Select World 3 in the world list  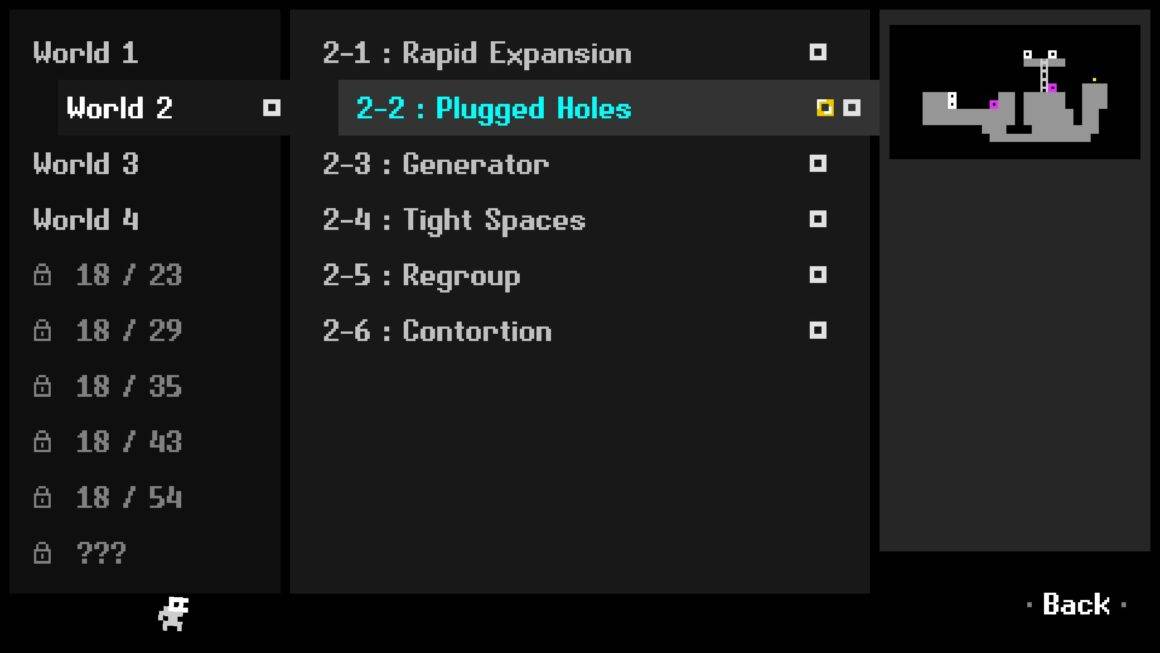pos(86,163)
